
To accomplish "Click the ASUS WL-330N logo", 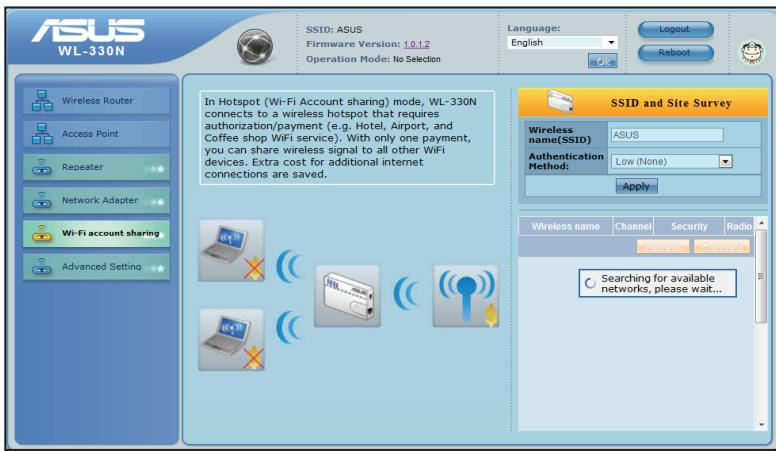I will coord(88,37).
